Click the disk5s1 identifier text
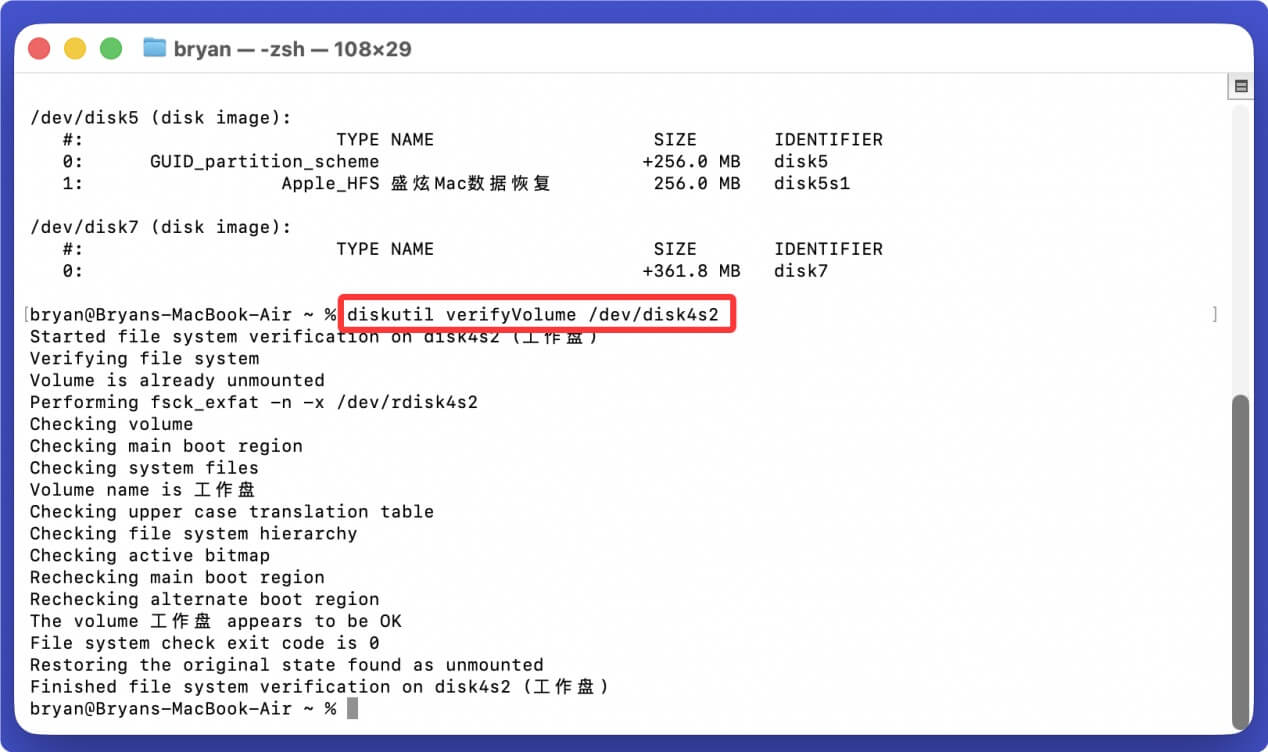Viewport: 1268px width, 752px height. [811, 183]
